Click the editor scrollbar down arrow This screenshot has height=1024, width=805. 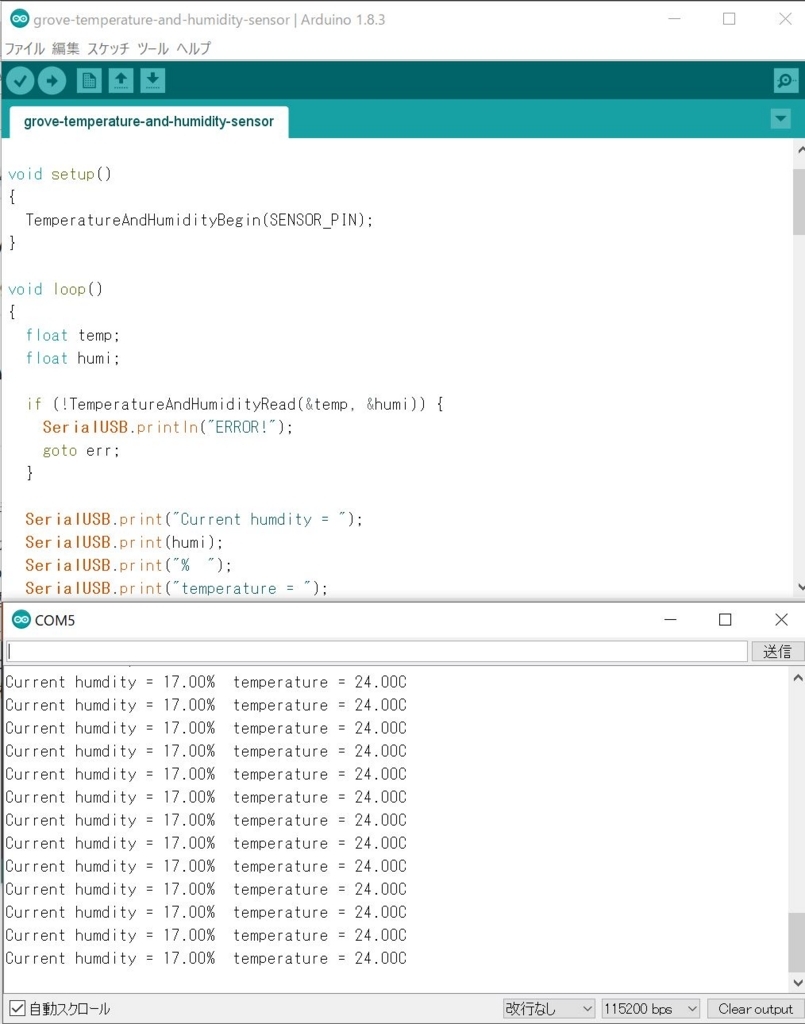click(x=800, y=588)
